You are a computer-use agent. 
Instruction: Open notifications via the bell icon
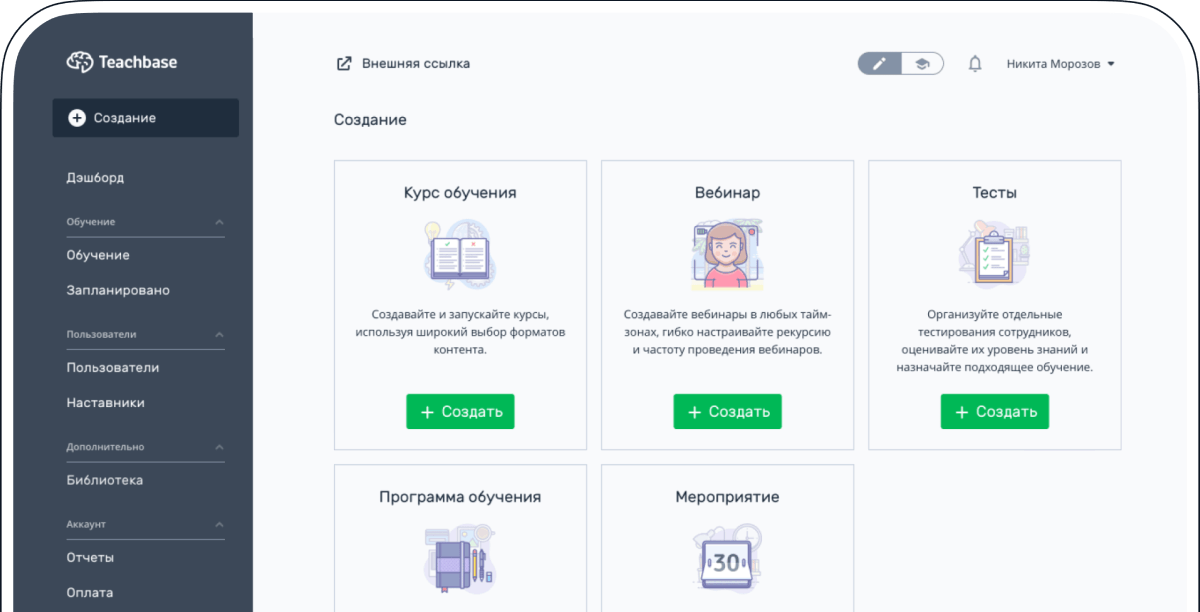pos(974,62)
